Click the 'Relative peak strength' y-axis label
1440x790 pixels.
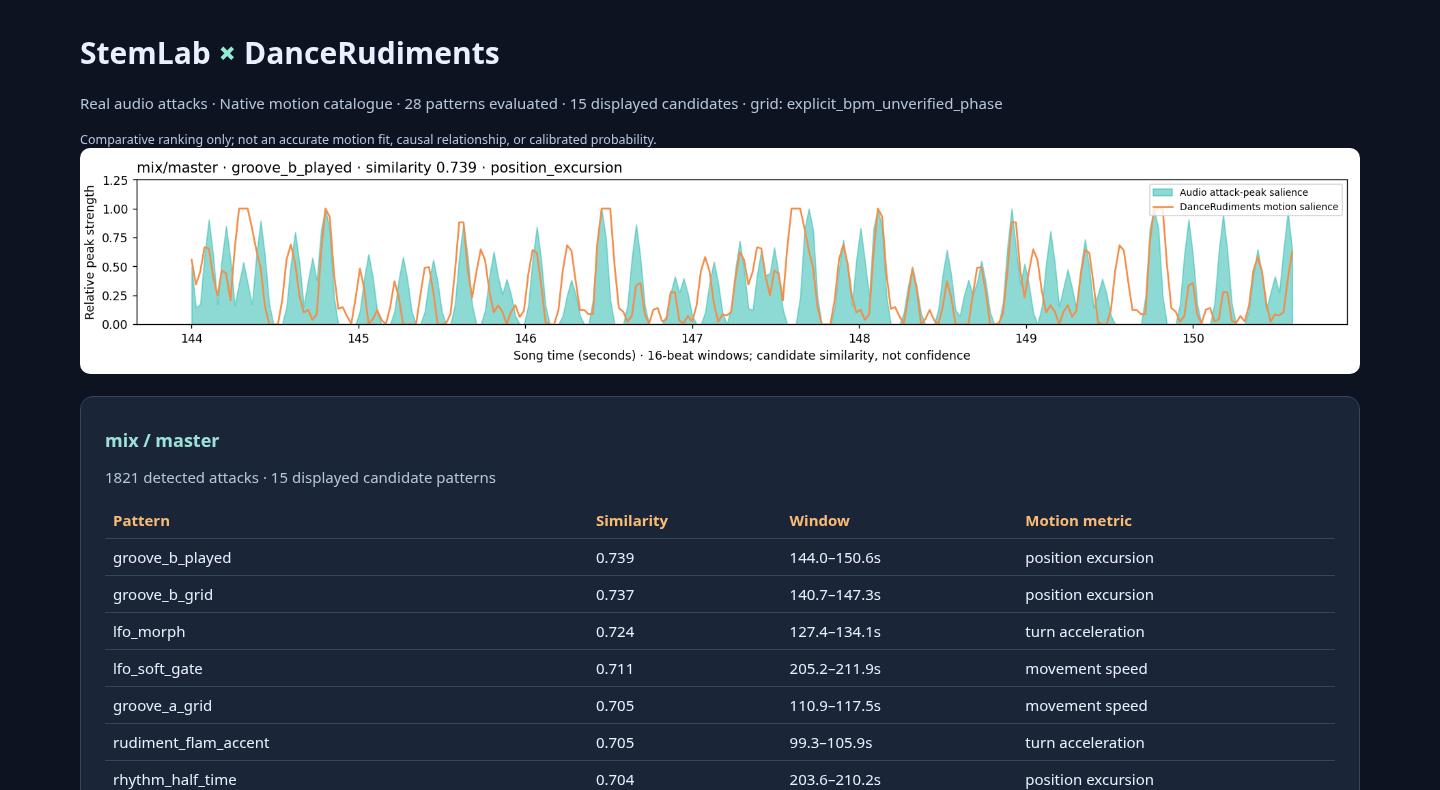[90, 252]
